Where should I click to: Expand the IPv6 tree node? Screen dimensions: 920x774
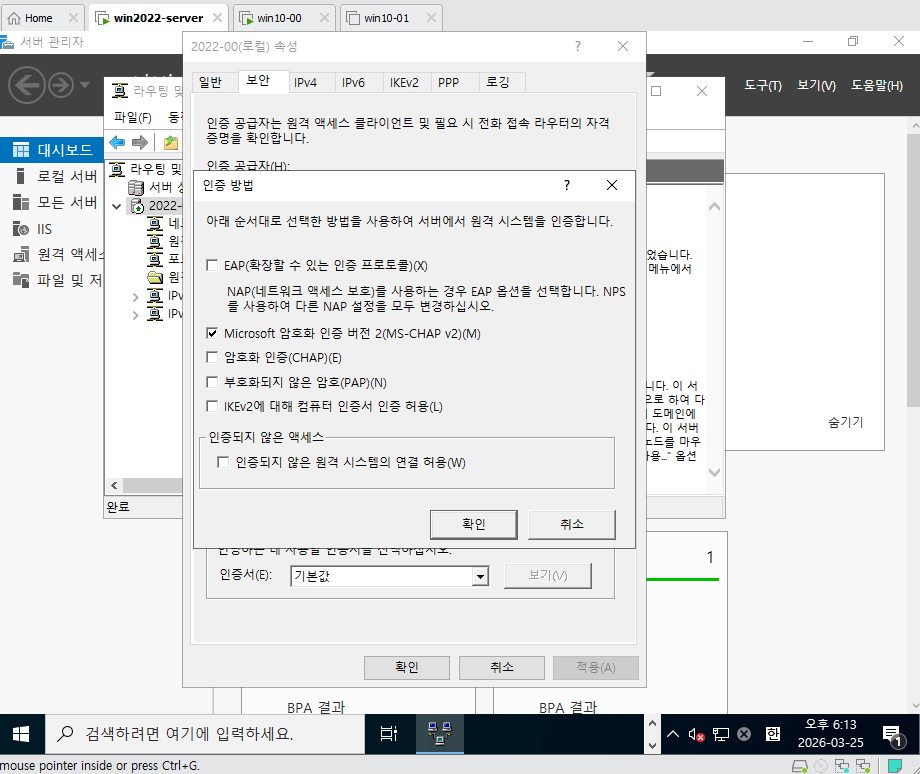136,315
